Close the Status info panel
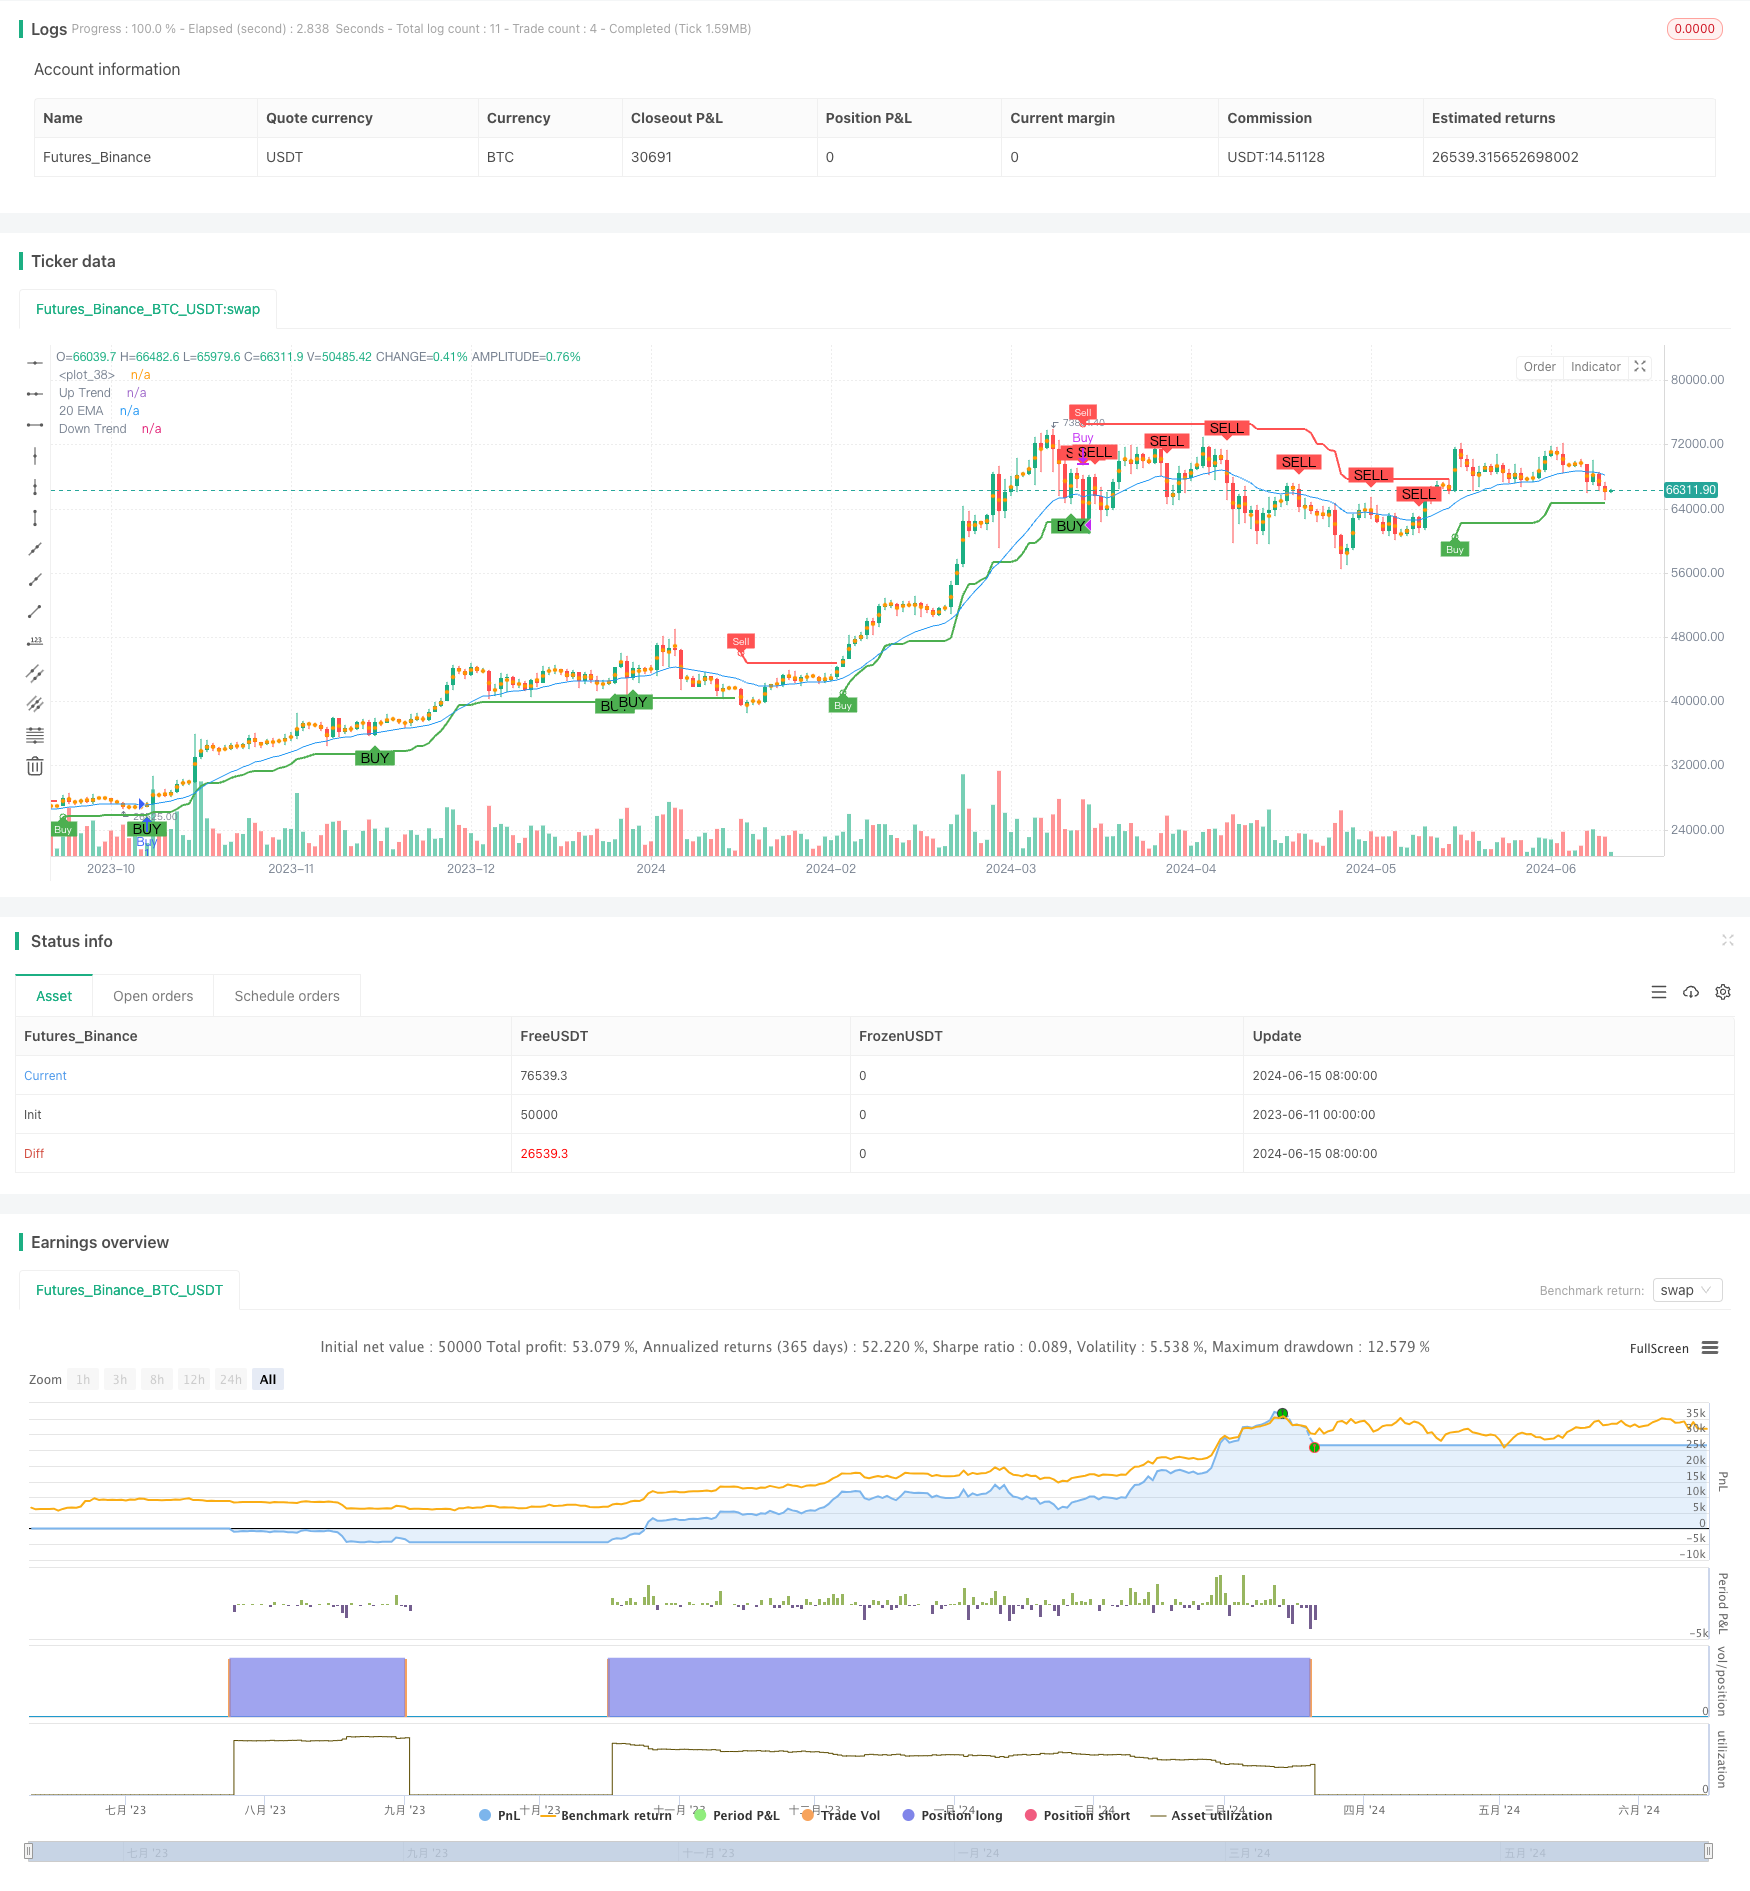Image resolution: width=1750 pixels, height=1891 pixels. (x=1727, y=940)
